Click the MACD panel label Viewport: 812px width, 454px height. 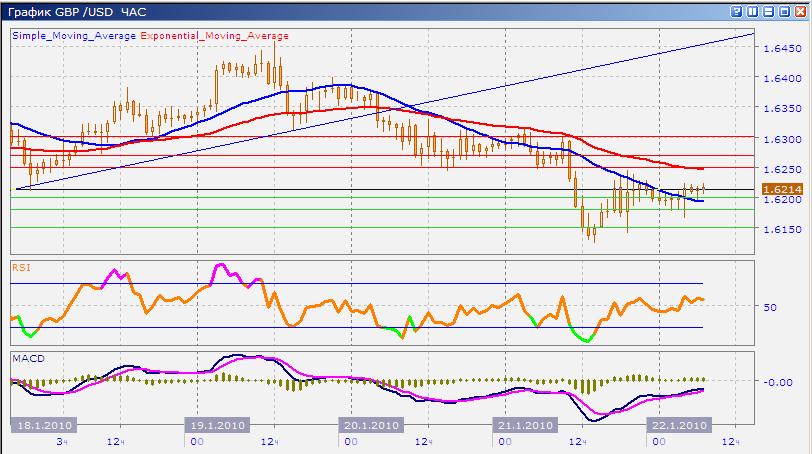coord(25,357)
